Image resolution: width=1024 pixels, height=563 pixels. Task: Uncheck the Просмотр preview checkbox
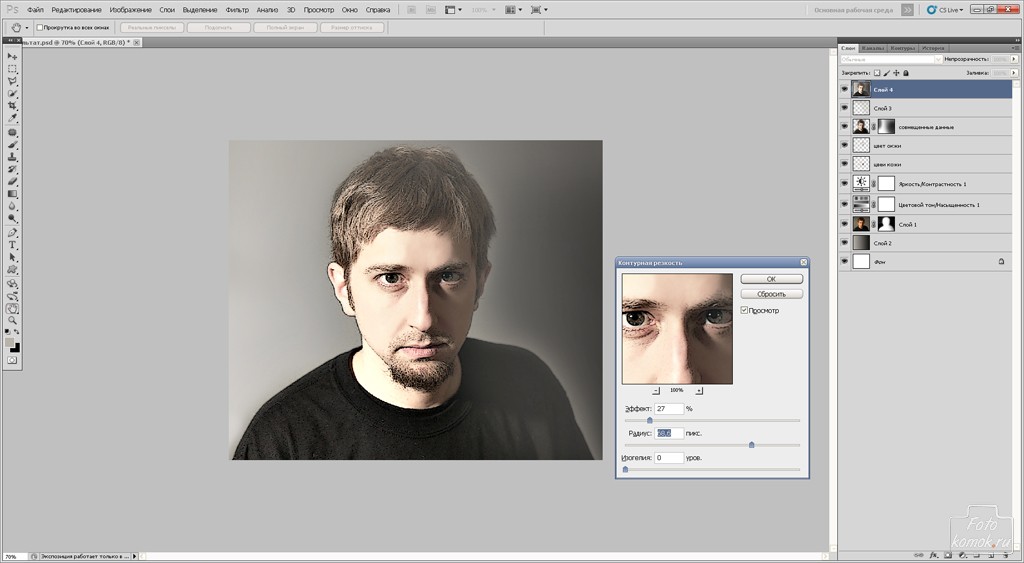pos(744,311)
